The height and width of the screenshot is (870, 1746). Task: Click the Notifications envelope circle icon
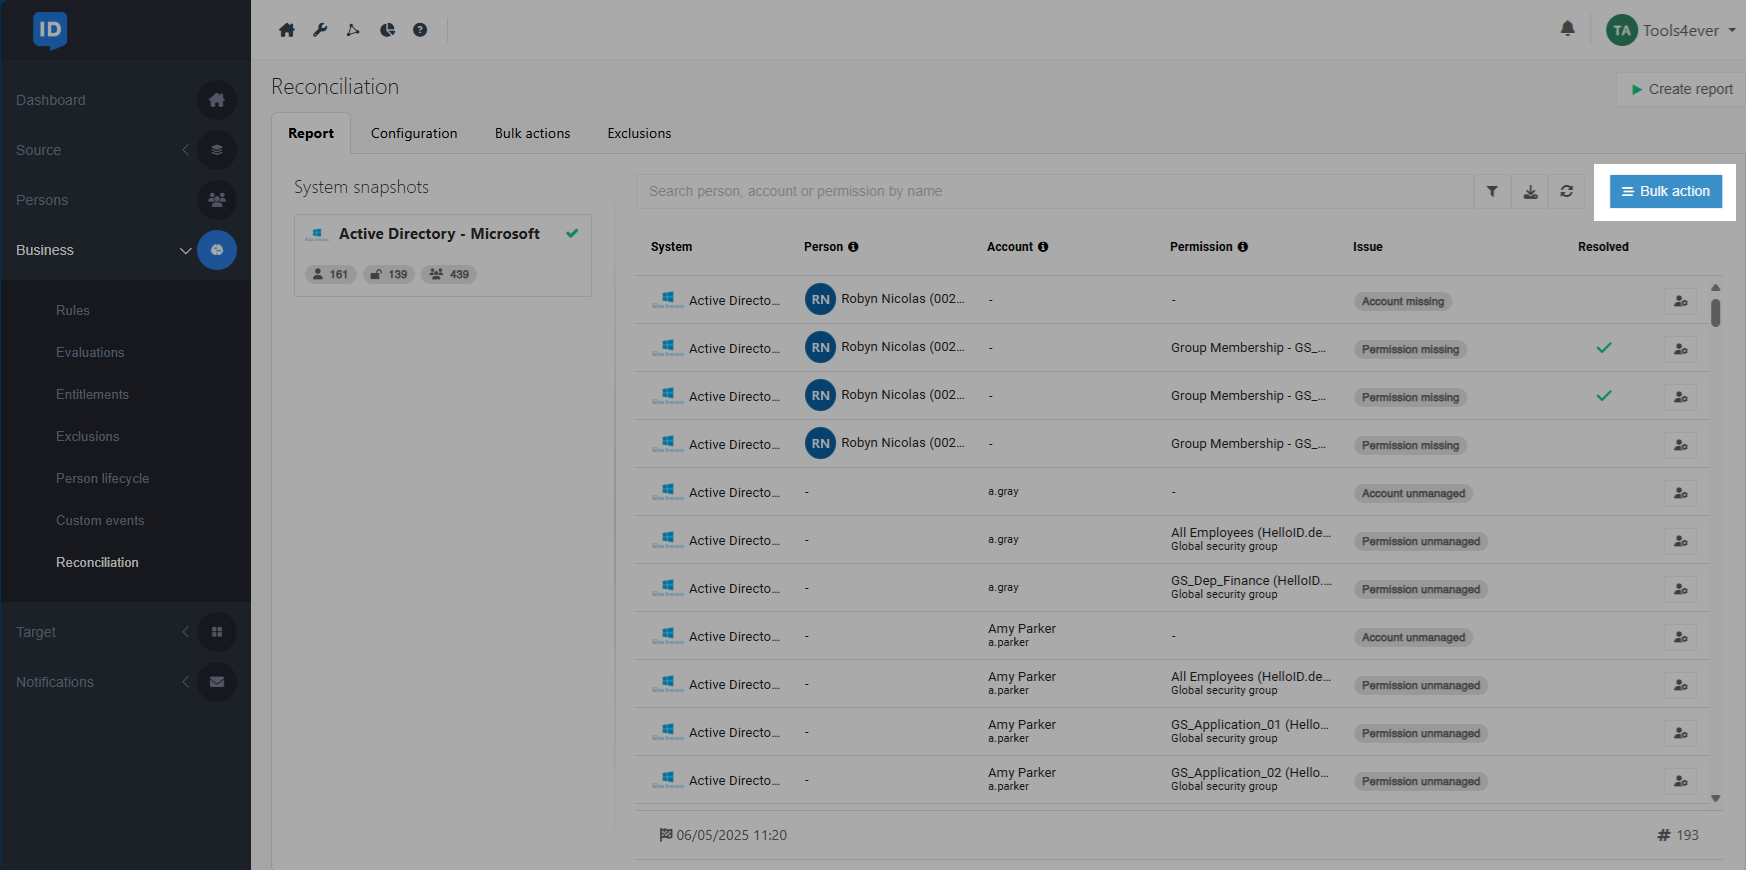click(217, 682)
